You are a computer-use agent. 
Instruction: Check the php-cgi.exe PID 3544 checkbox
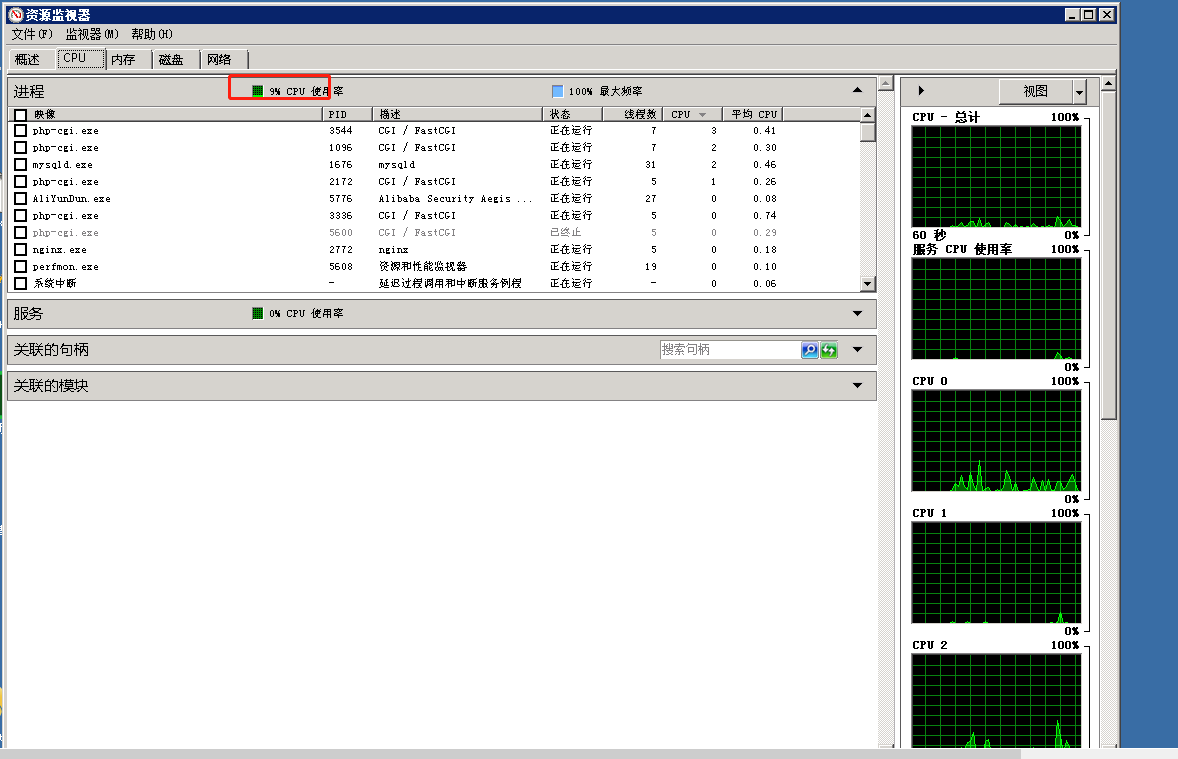pos(21,131)
